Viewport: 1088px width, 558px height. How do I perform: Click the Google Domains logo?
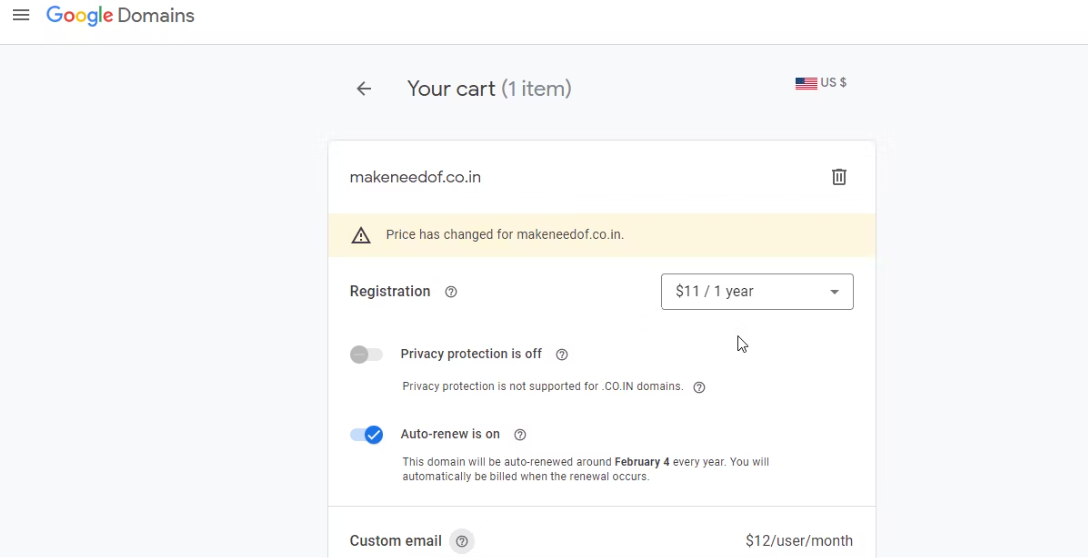(120, 16)
